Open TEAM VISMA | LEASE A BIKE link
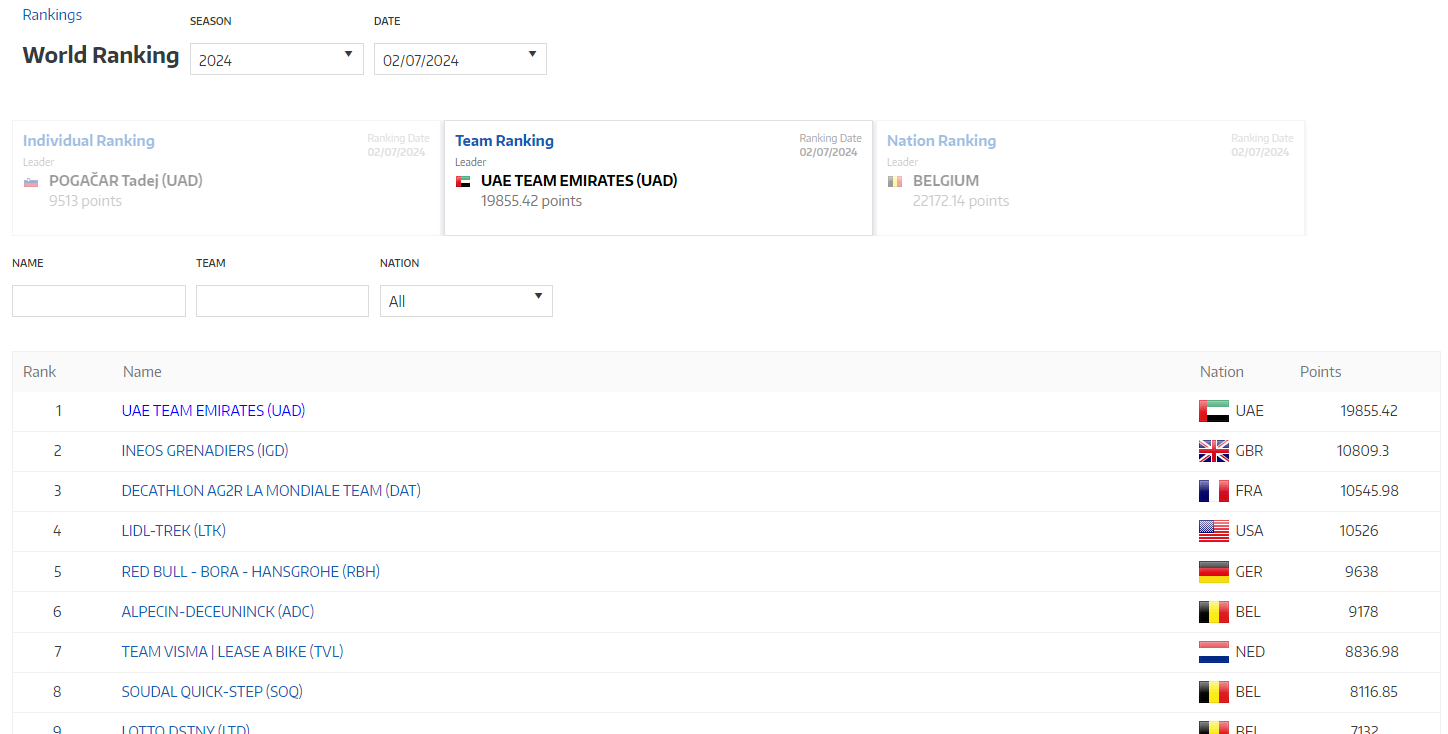Screen dimensions: 1448x734 click(x=232, y=652)
